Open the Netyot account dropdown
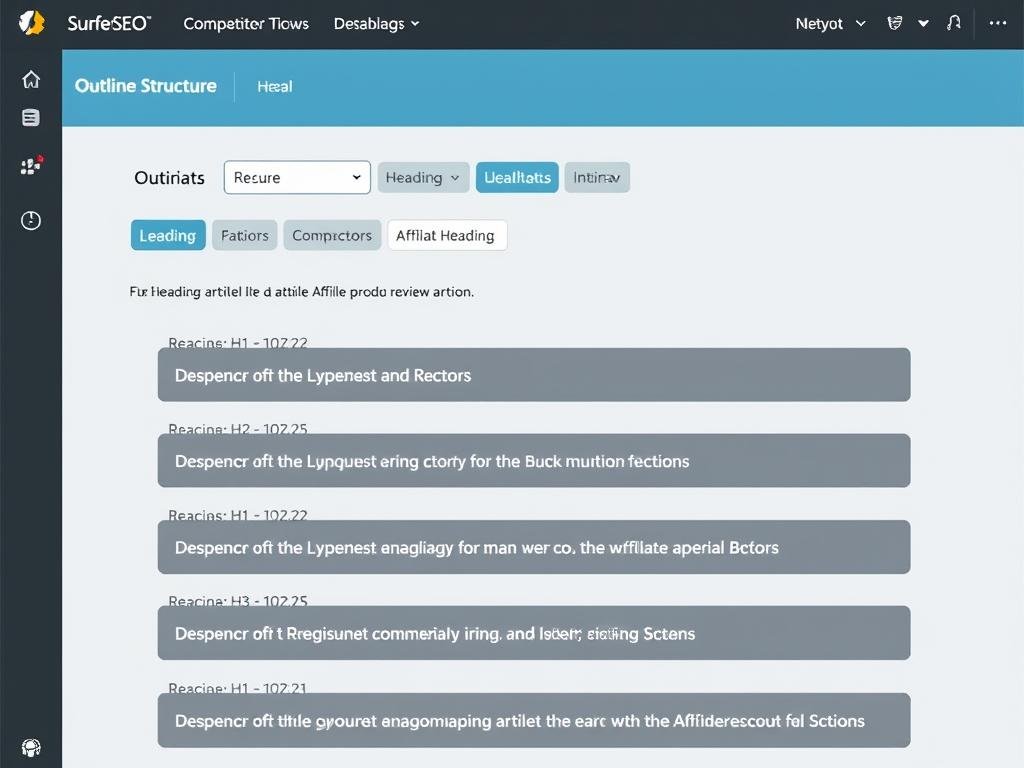Screen dimensions: 1024x768 tap(830, 22)
